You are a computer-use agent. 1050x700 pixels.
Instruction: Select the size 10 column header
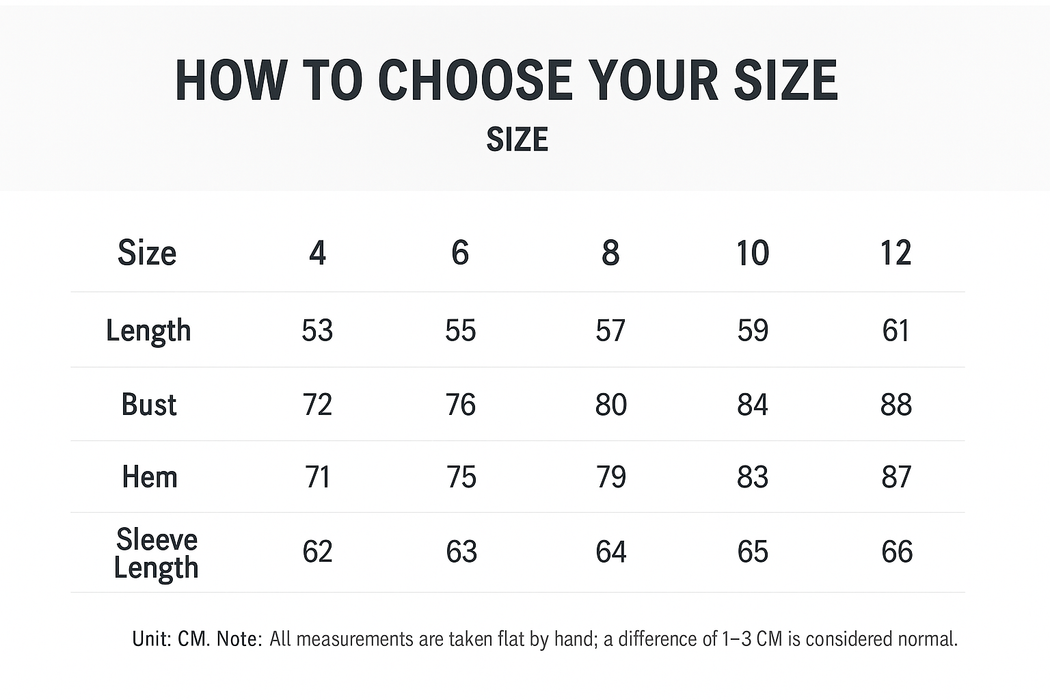[752, 254]
